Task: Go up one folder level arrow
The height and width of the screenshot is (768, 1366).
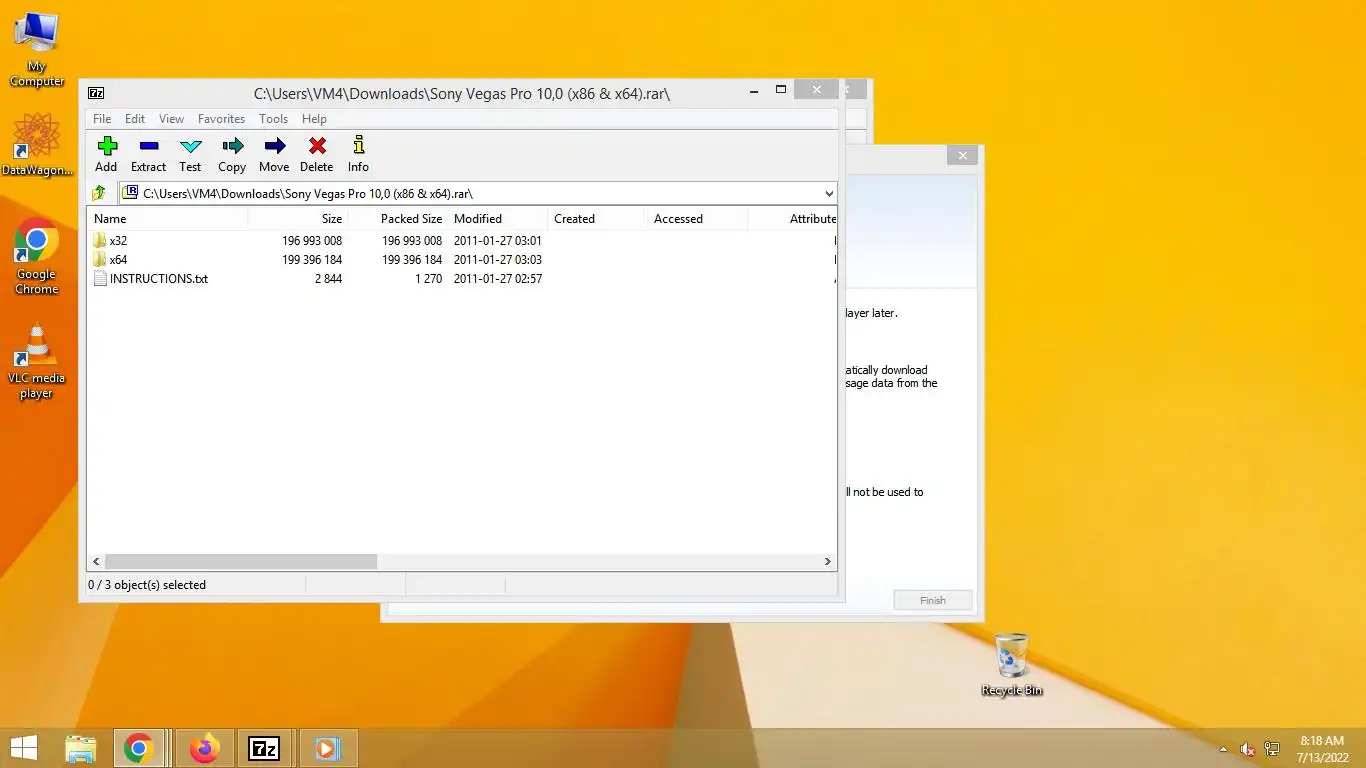Action: [99, 193]
